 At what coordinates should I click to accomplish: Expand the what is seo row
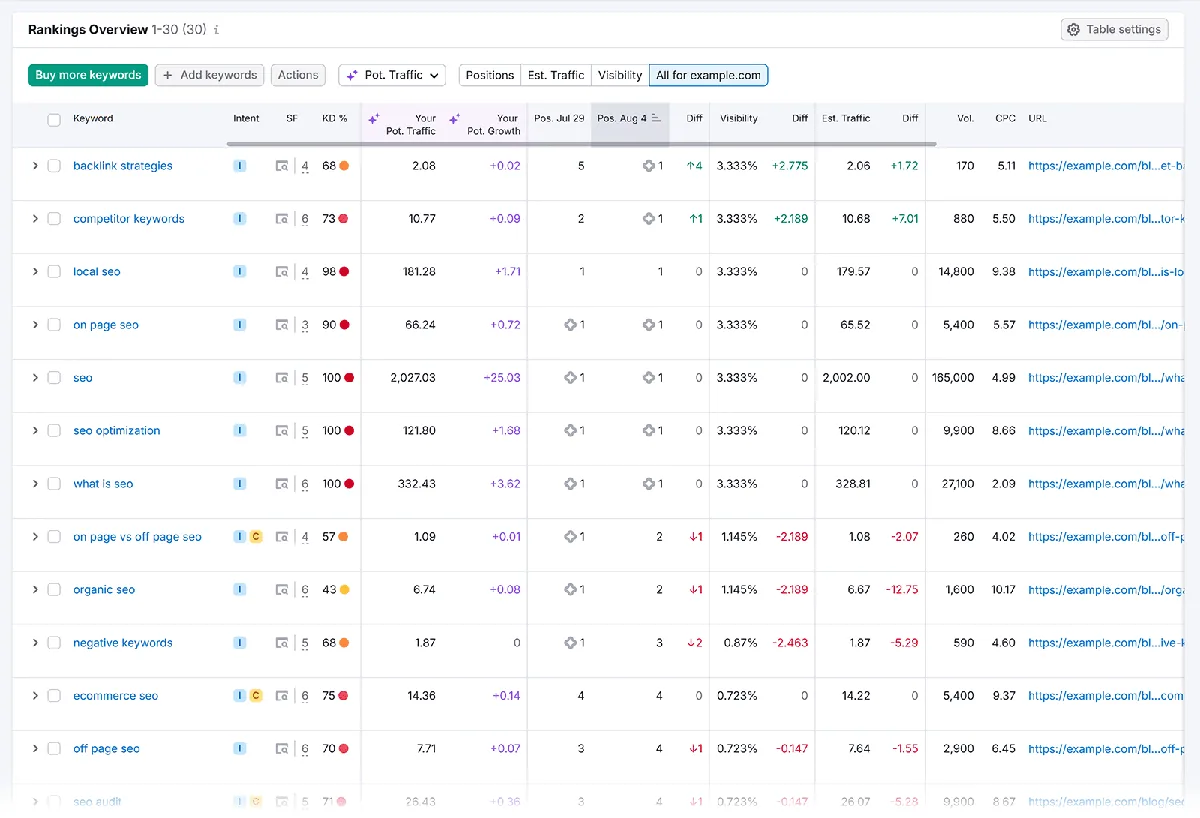(35, 484)
